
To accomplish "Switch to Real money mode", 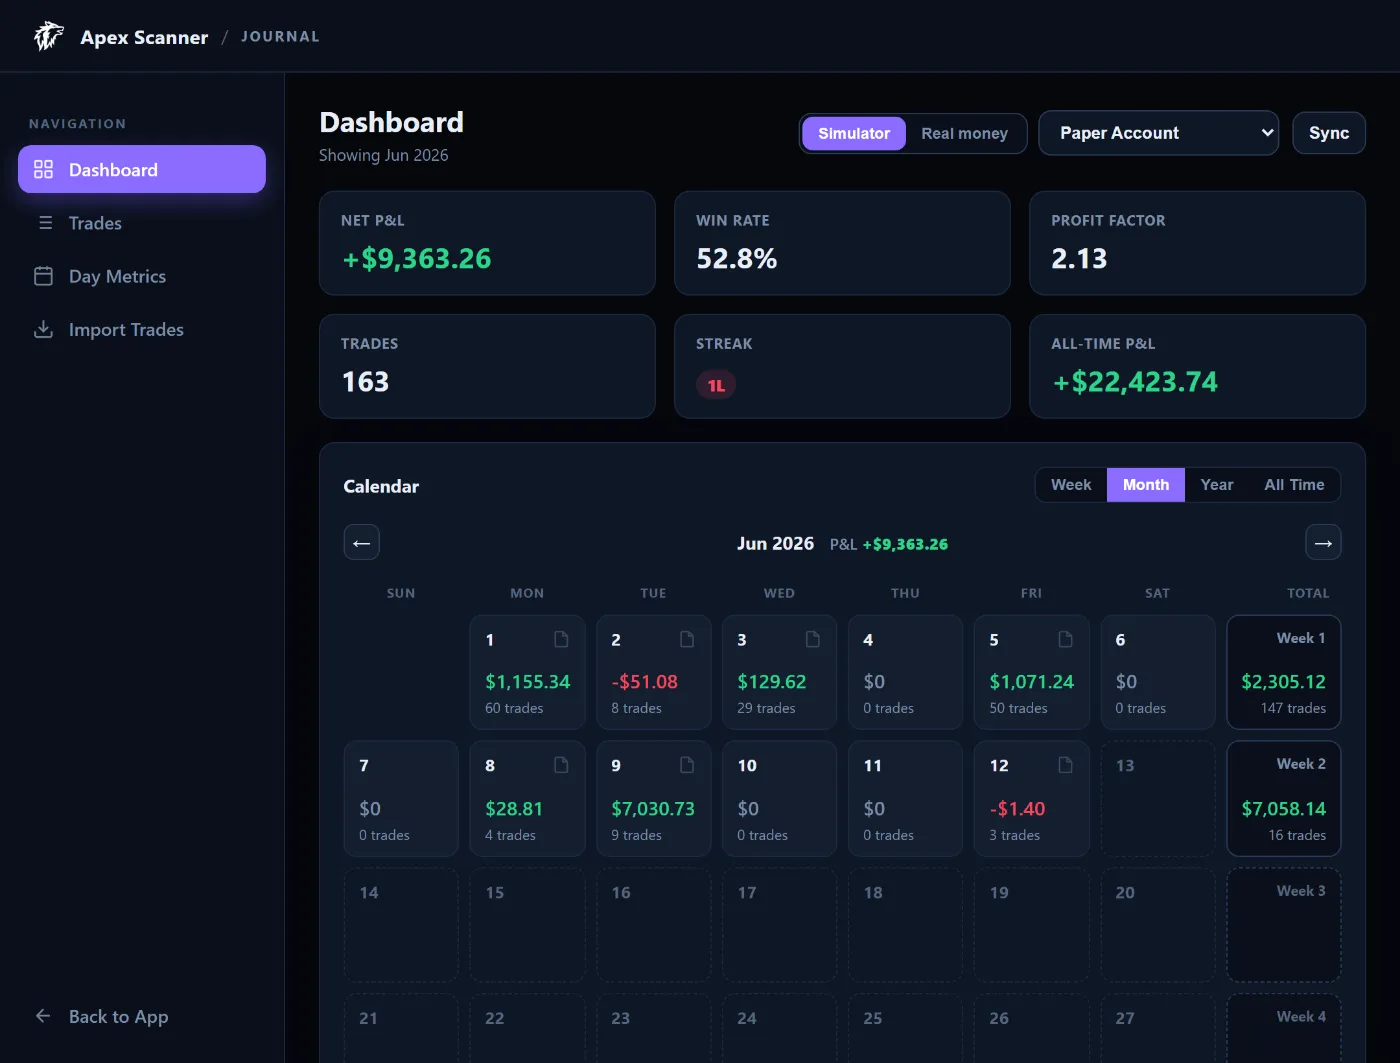I will click(964, 133).
